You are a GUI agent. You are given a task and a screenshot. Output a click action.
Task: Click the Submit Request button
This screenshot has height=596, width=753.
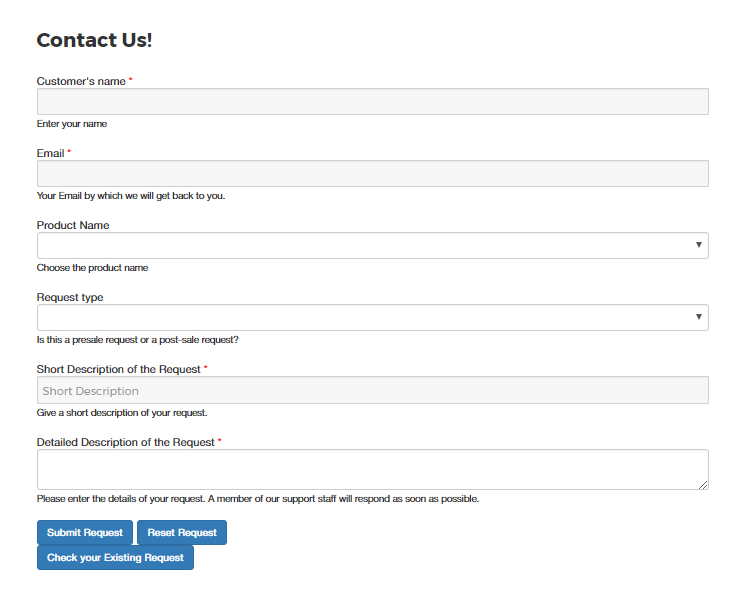(85, 533)
